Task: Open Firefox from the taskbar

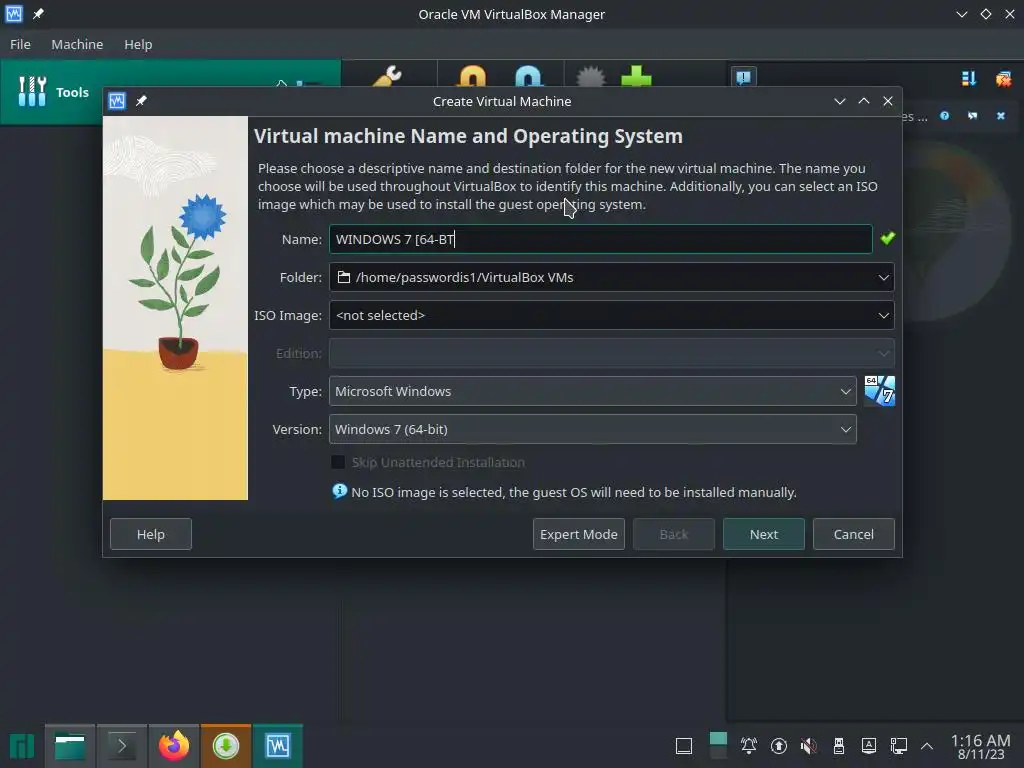Action: 174,746
